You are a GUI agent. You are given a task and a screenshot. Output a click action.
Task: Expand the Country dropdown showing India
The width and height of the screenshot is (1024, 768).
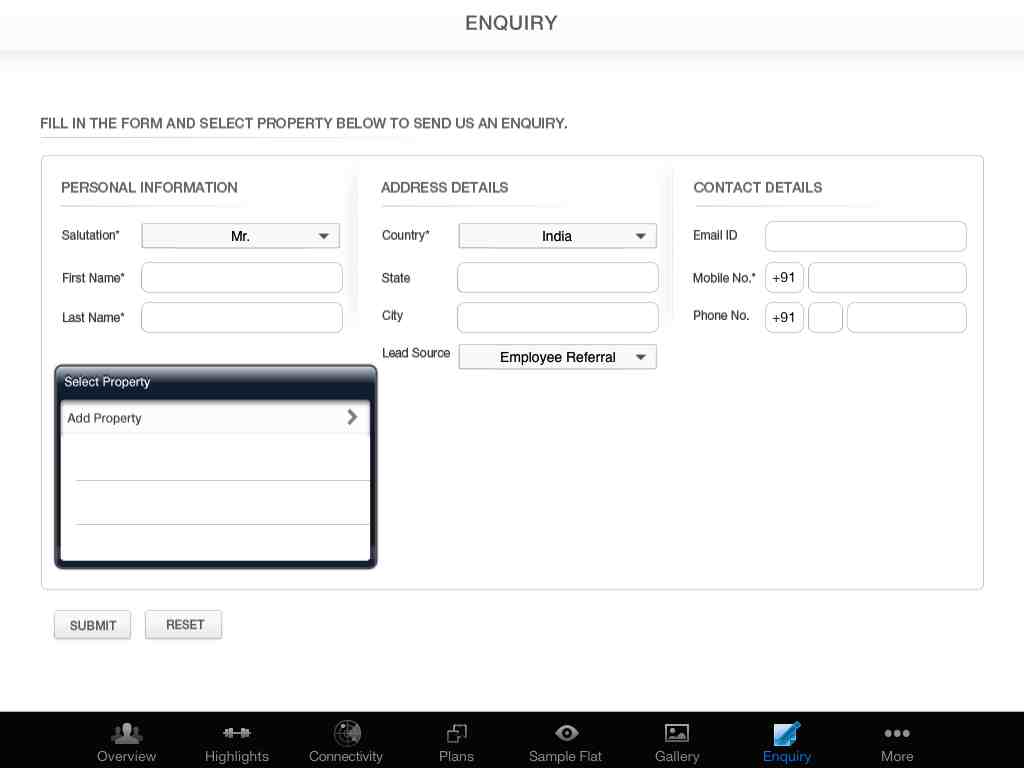(x=557, y=236)
